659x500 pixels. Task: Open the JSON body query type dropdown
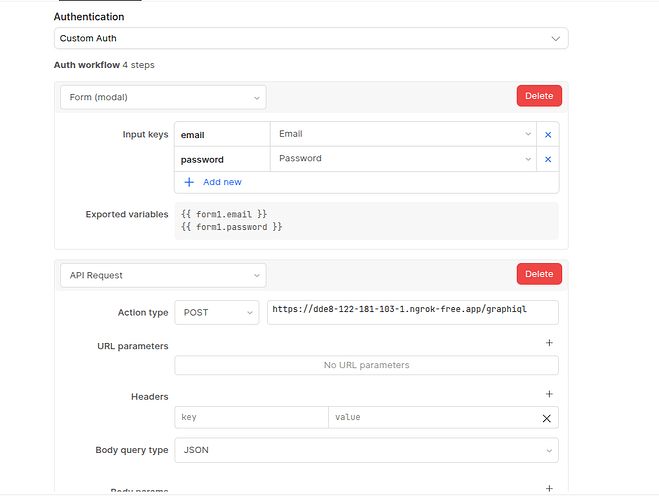[x=366, y=450]
